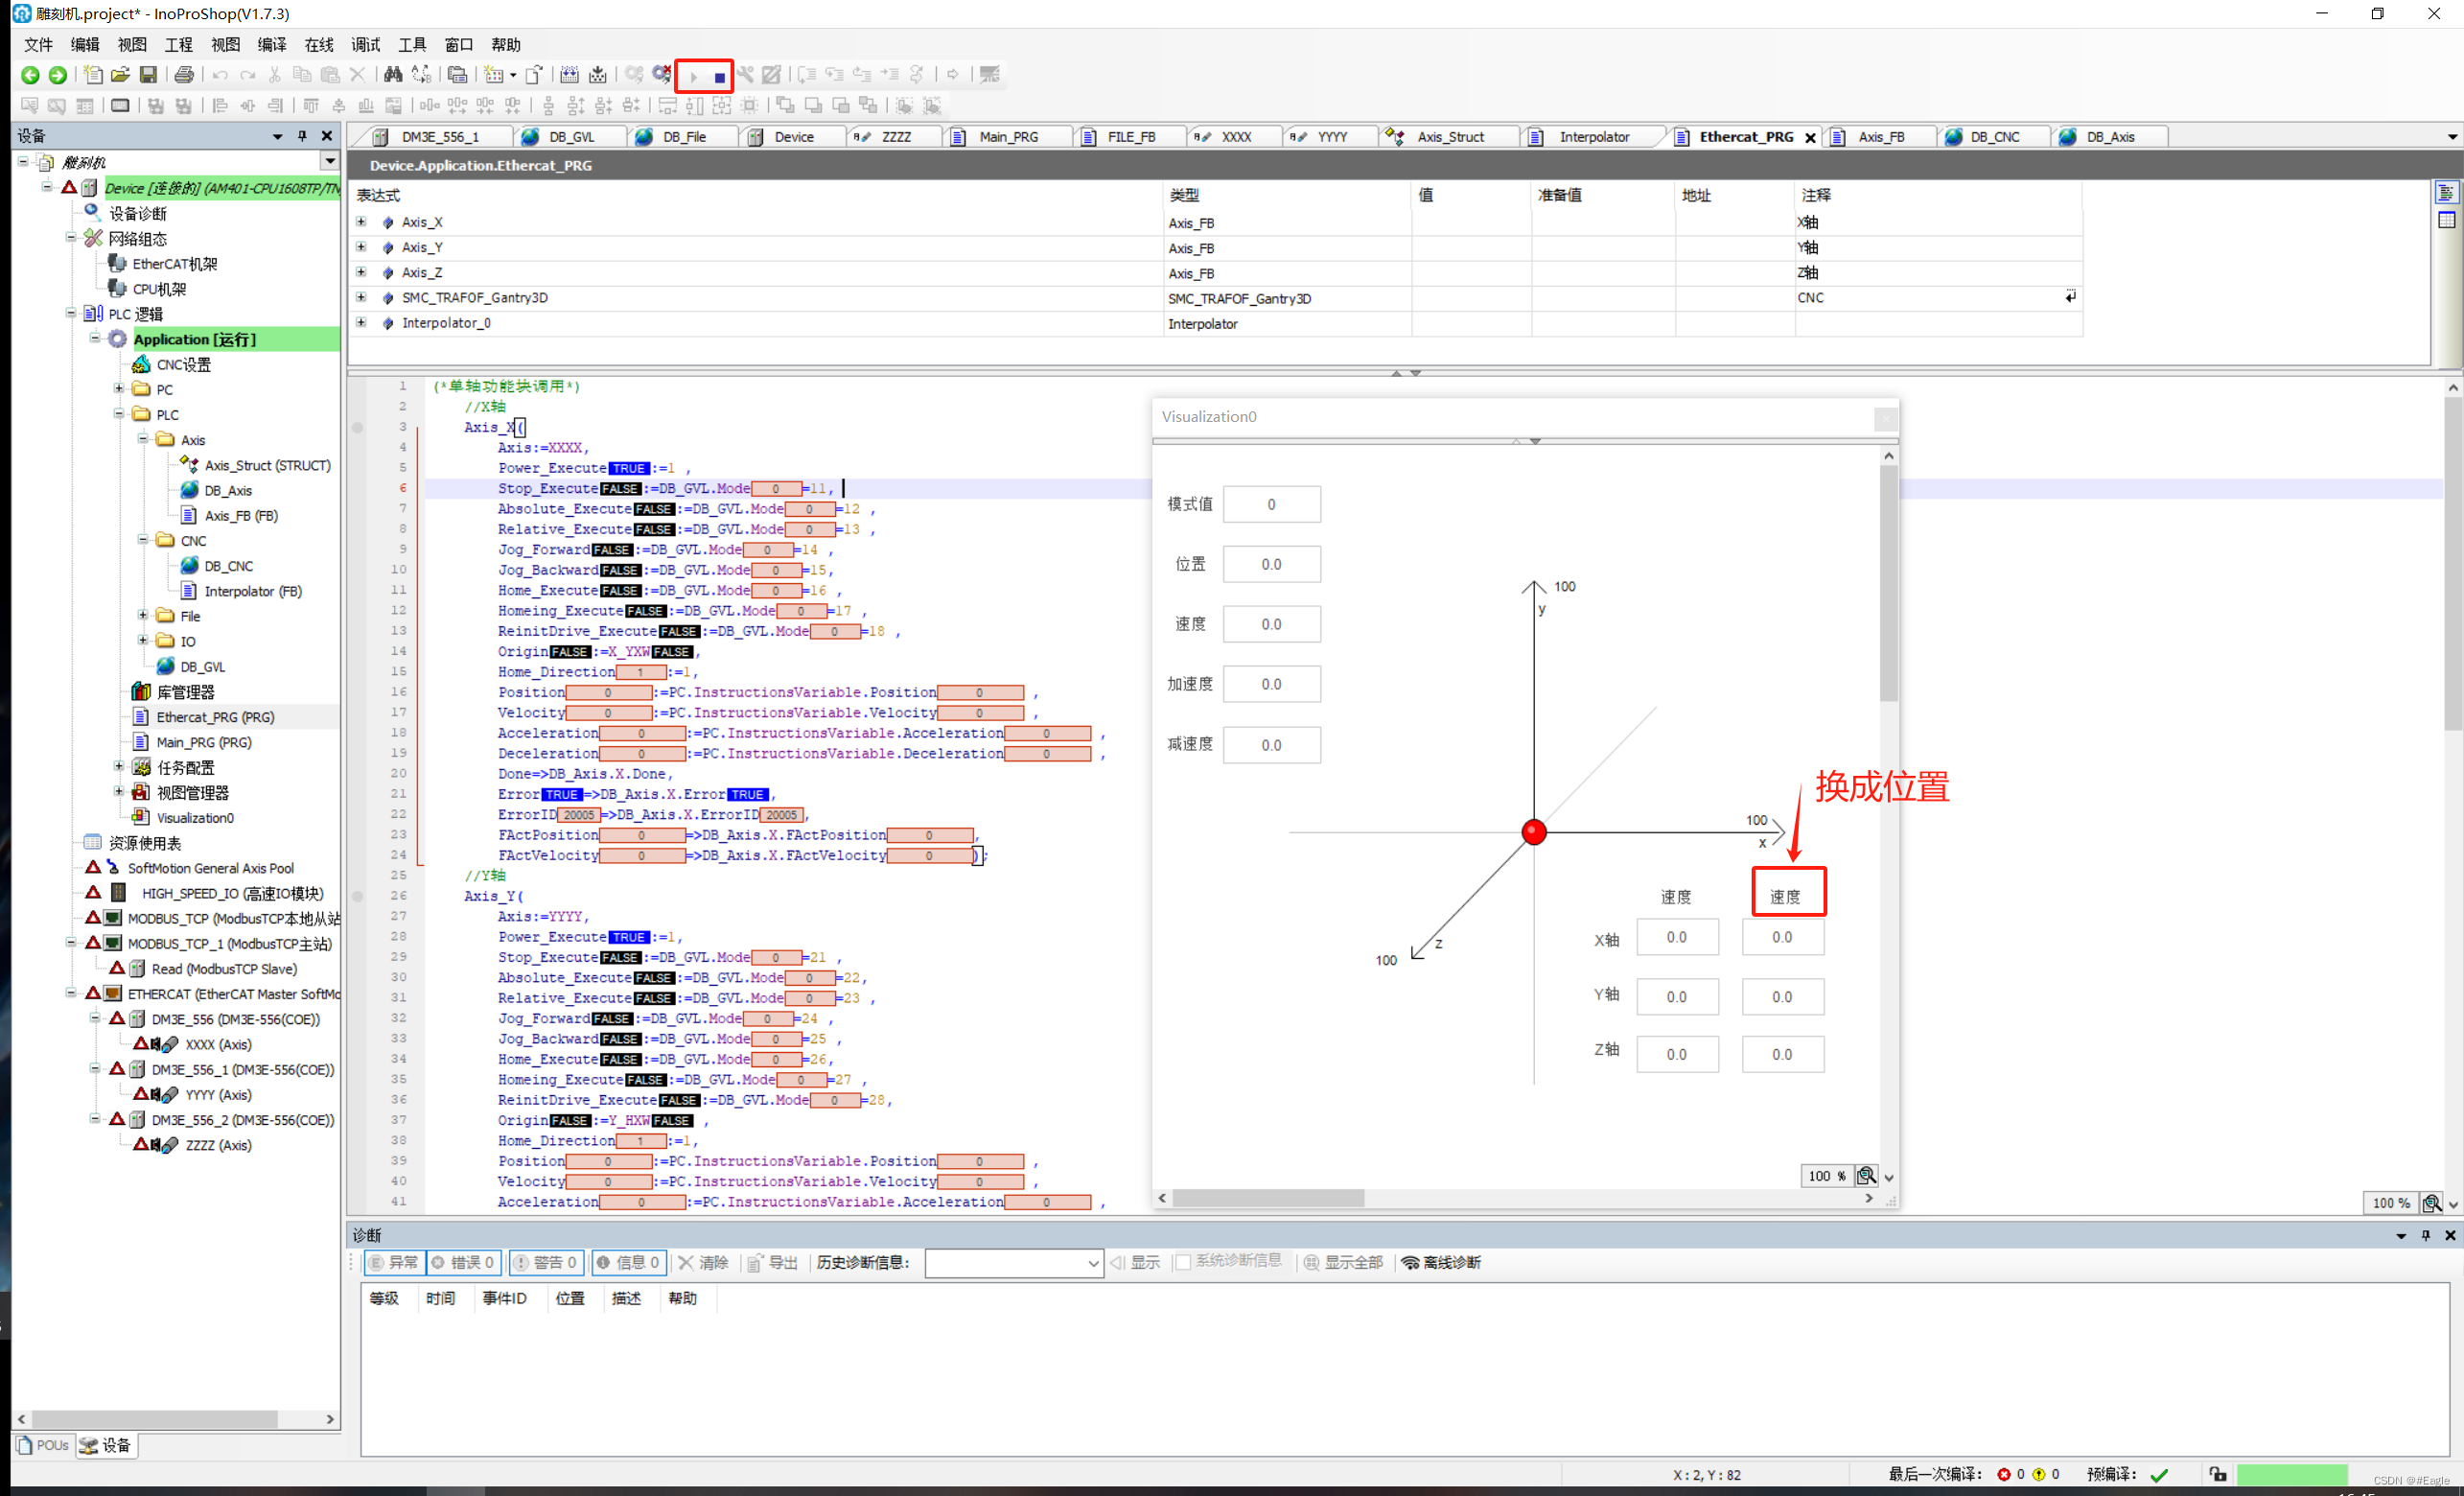The width and height of the screenshot is (2464, 1496).
Task: Expand the File folder in device tree
Action: tap(143, 615)
